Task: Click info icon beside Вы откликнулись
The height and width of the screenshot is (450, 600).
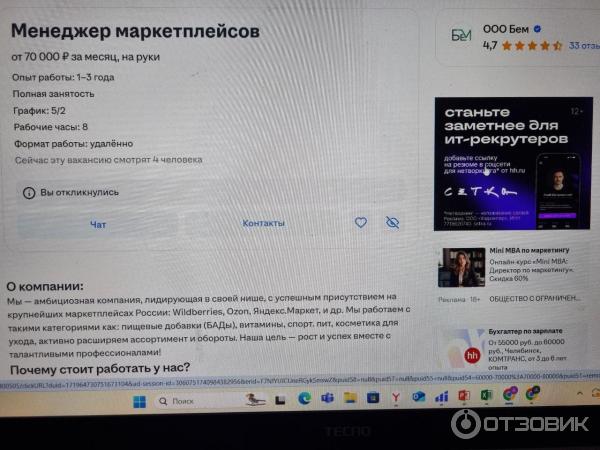Action: tap(29, 193)
